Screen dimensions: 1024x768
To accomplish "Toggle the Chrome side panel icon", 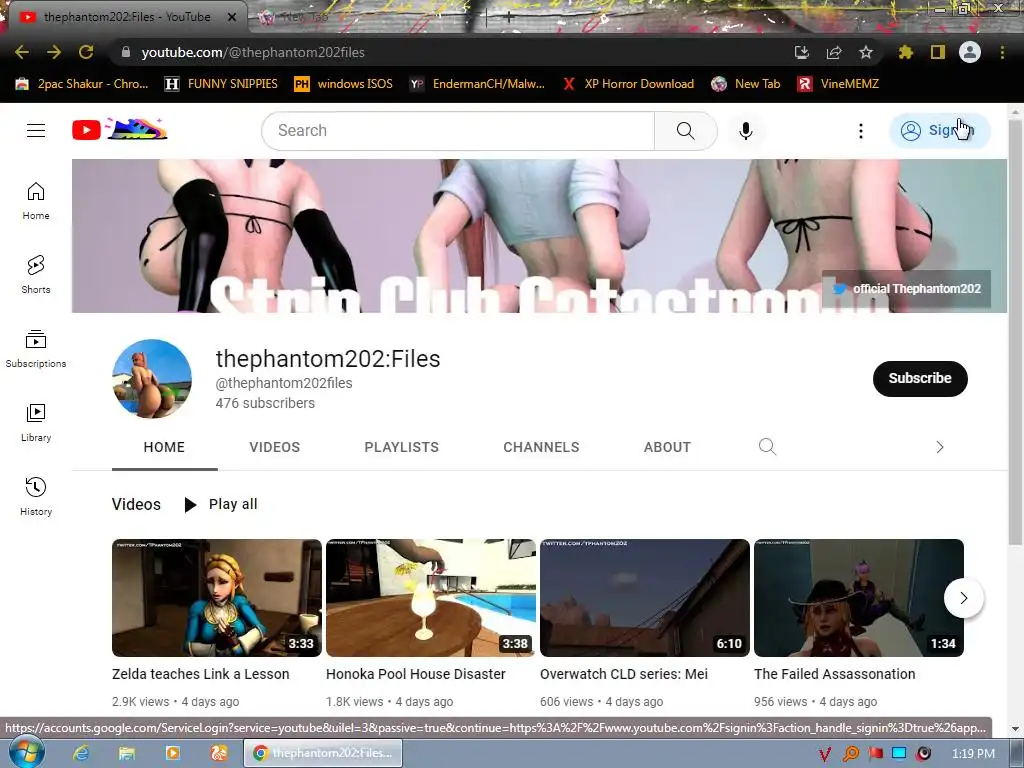I will (x=938, y=52).
